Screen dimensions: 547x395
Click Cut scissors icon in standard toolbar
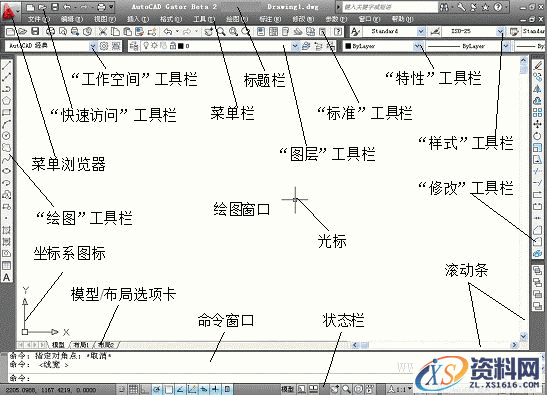(x=103, y=32)
